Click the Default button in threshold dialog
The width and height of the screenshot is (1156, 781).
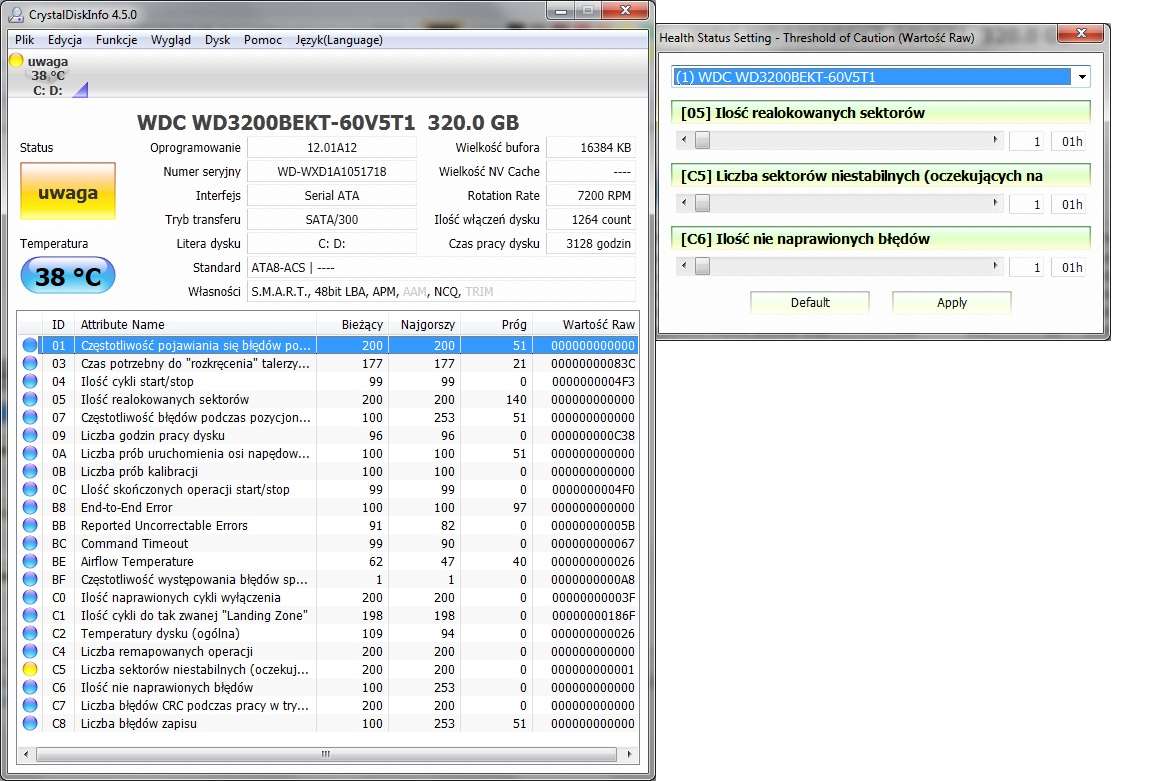point(809,302)
